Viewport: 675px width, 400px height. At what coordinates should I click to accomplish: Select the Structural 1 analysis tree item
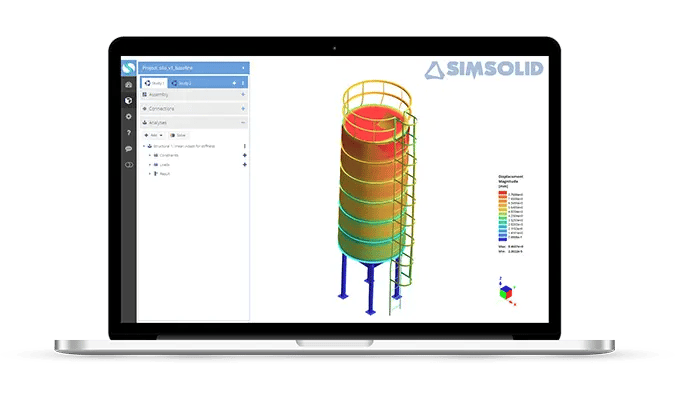pyautogui.click(x=184, y=146)
